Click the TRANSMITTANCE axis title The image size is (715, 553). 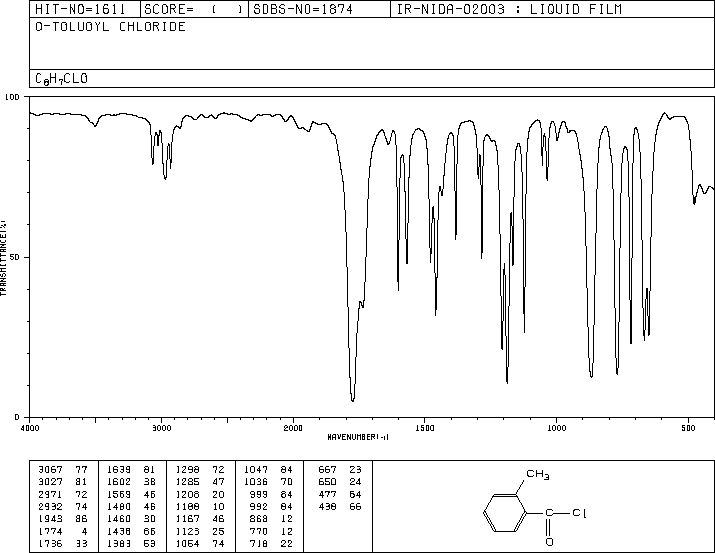[x=3, y=258]
